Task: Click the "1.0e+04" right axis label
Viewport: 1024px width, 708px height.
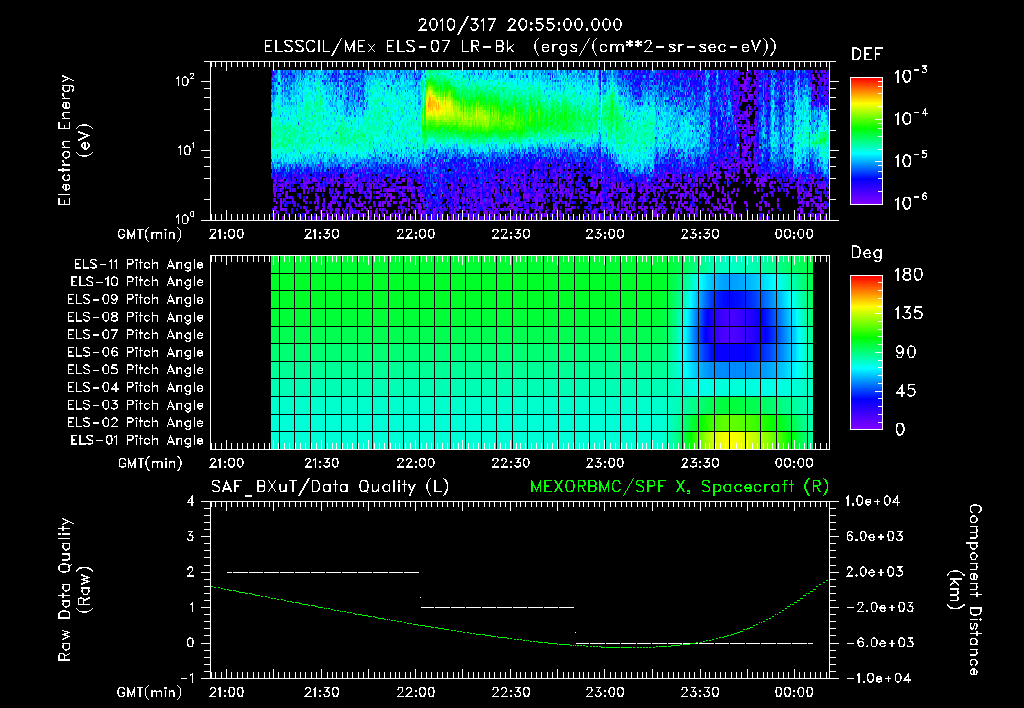Action: 872,501
